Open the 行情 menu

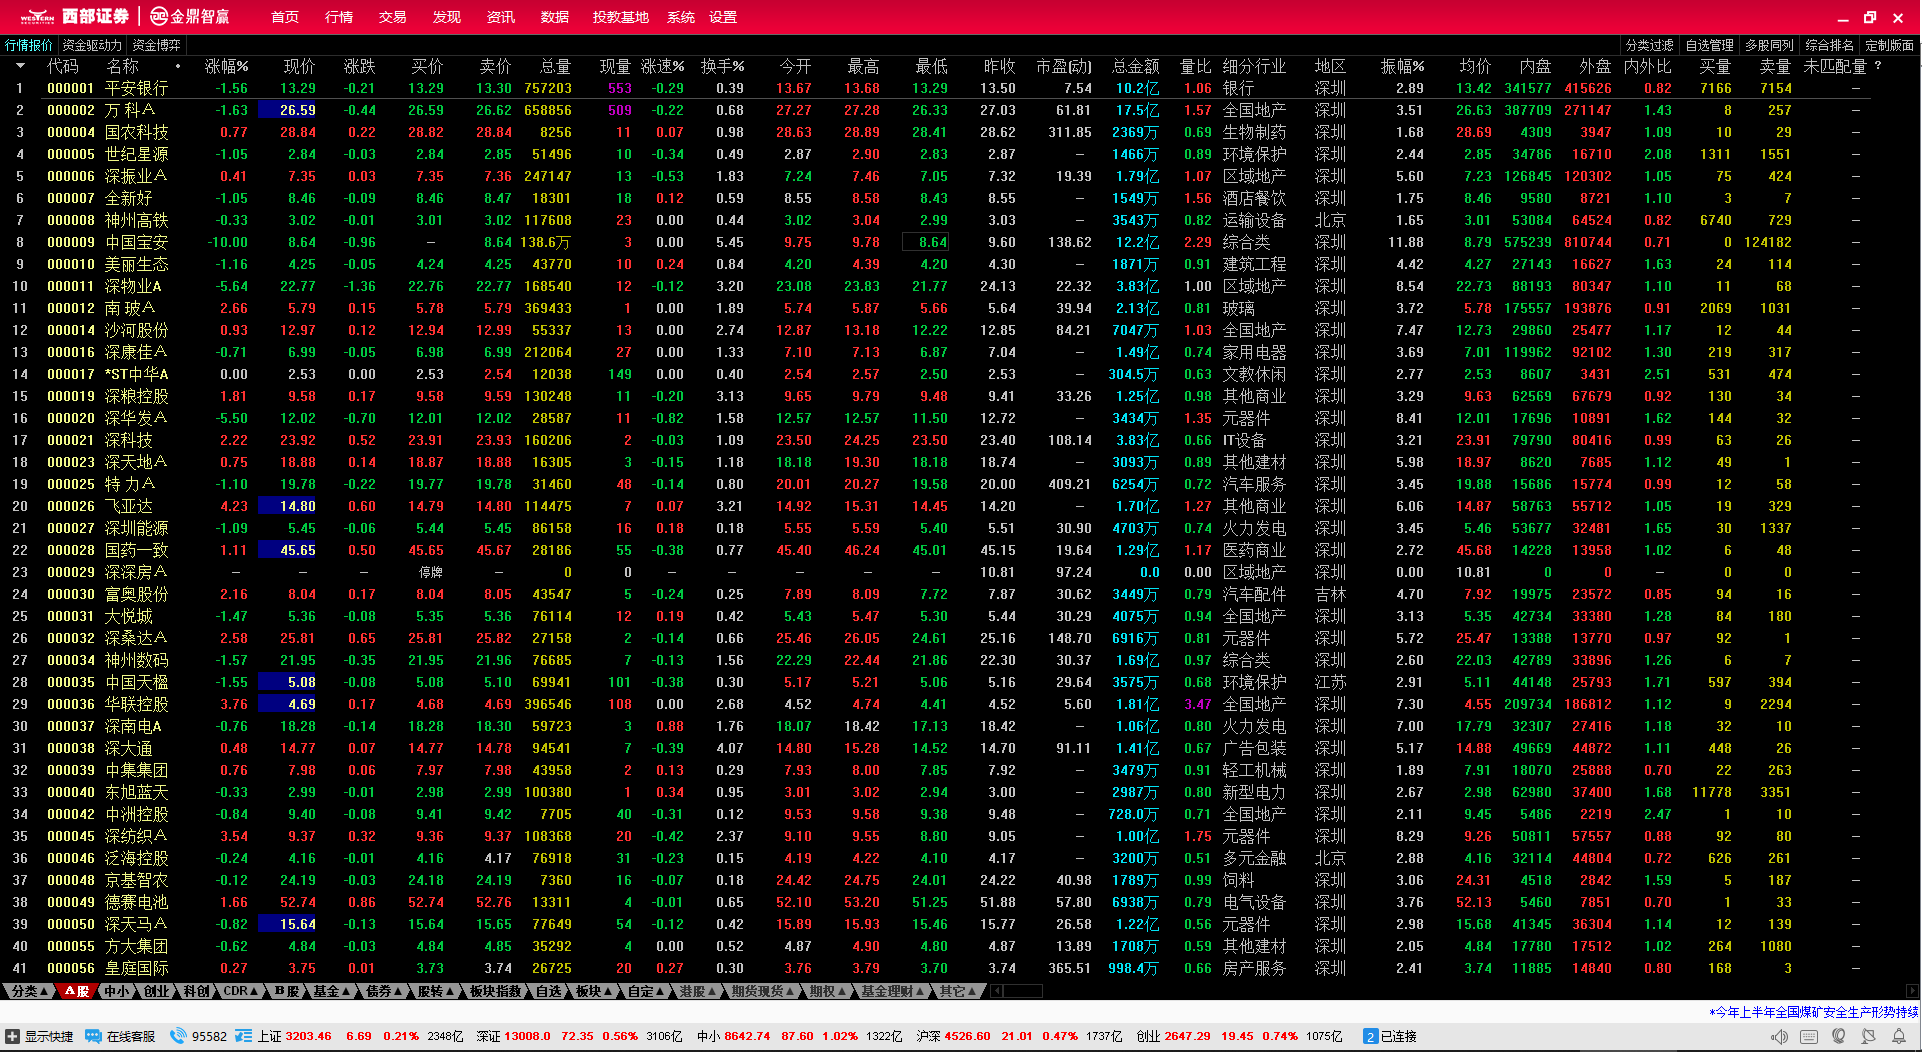pyautogui.click(x=339, y=17)
